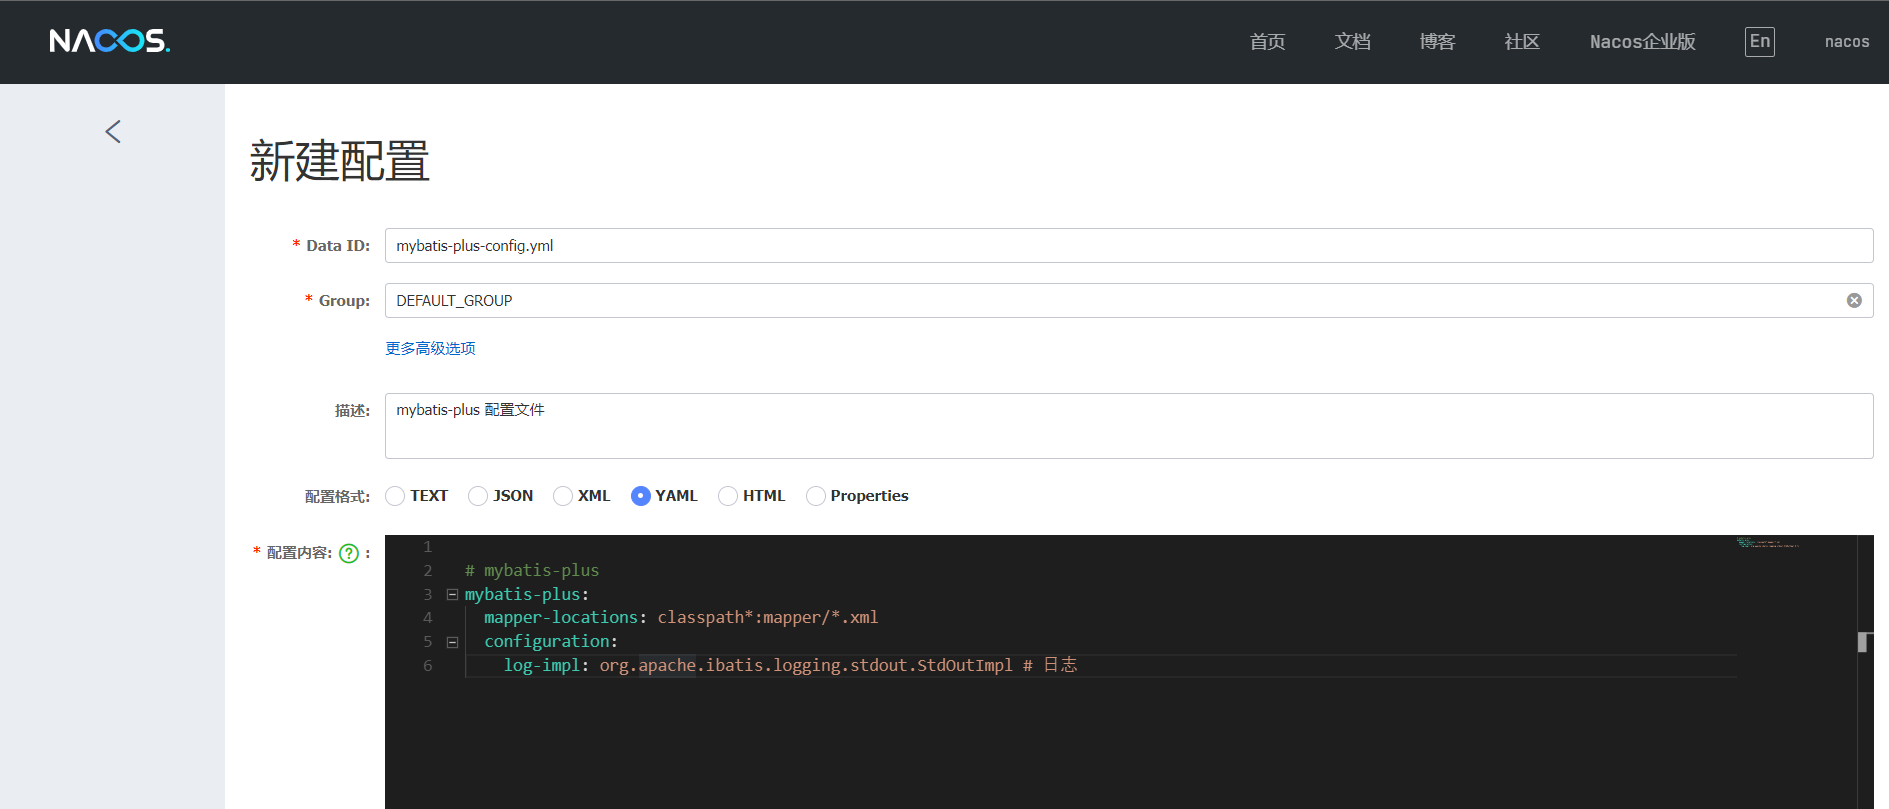1889x809 pixels.
Task: Collapse the mybatis-plus block on line 3
Action: point(452,594)
